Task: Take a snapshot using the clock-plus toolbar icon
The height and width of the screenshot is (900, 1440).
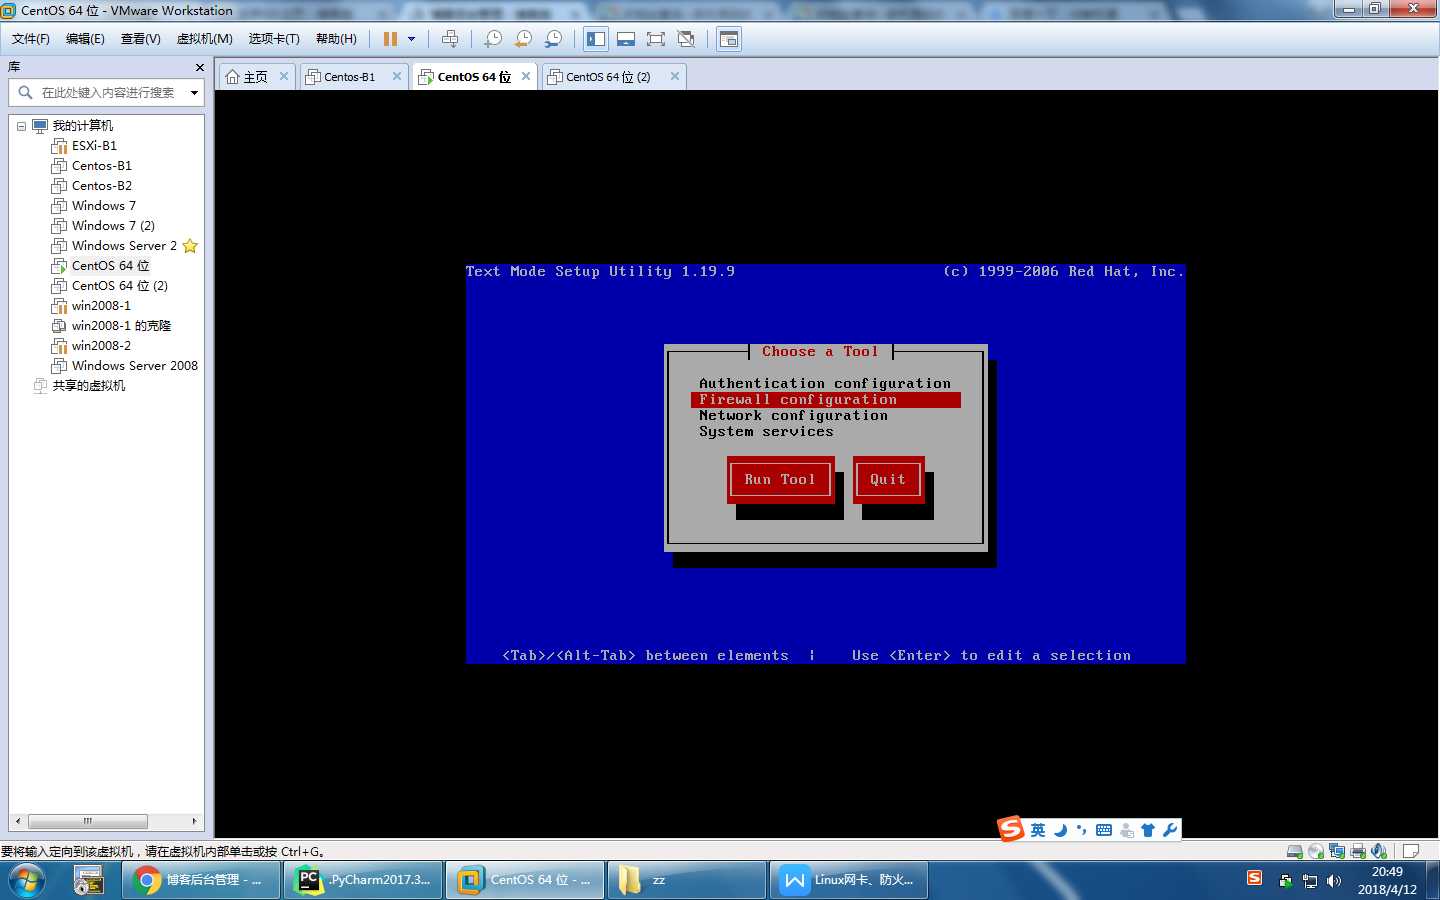Action: 493,39
